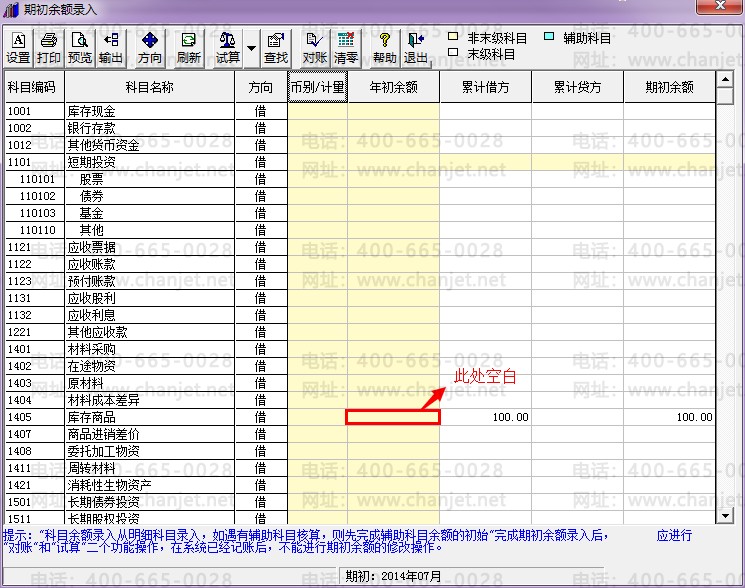745x588 pixels.
Task: Click the vertical scrollbar thumb
Action: click(725, 95)
